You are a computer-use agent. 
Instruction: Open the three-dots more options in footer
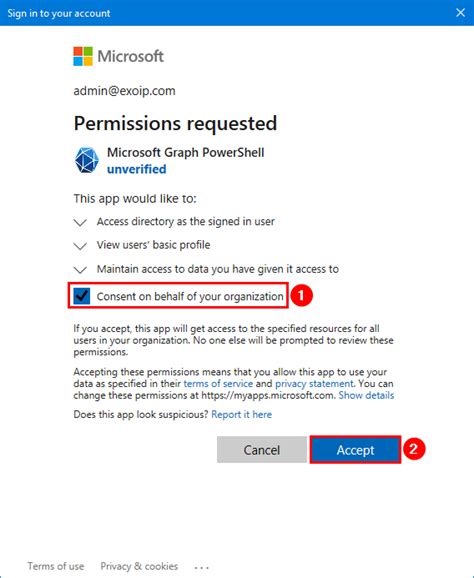coord(201,567)
